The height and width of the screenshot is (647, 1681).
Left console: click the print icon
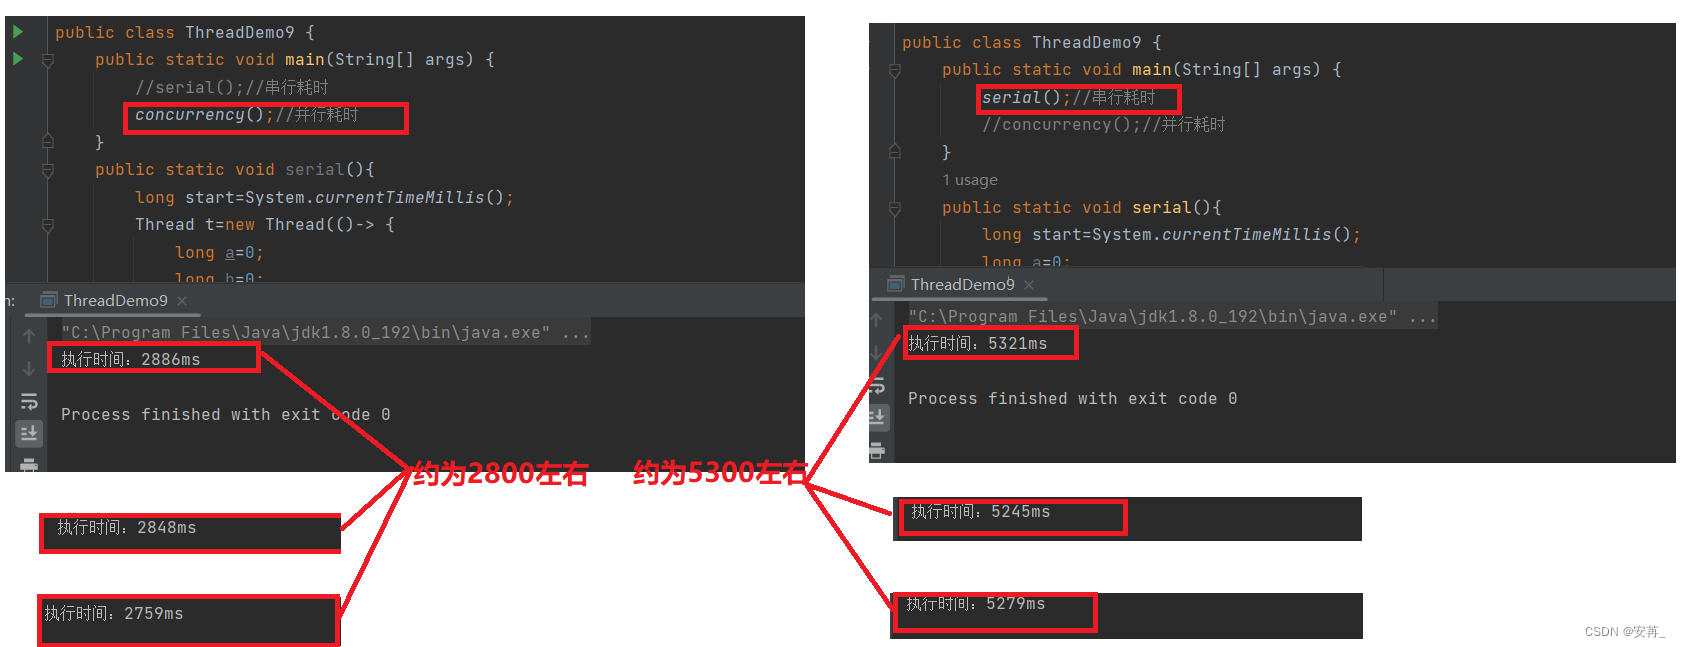[x=29, y=465]
